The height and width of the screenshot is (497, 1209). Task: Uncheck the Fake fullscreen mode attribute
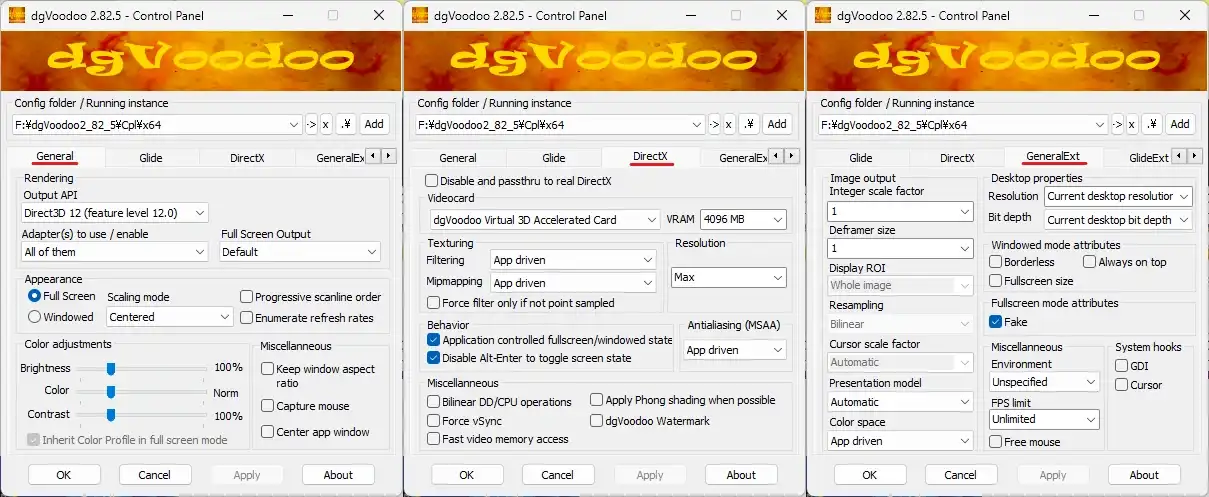point(996,322)
